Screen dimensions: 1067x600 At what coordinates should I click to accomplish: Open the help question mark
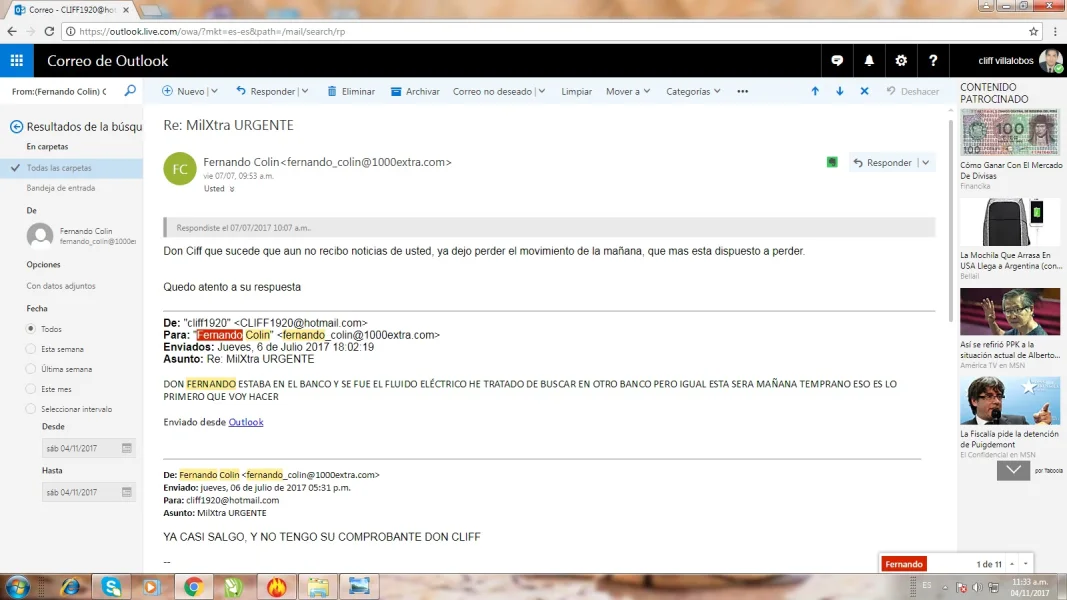point(933,61)
